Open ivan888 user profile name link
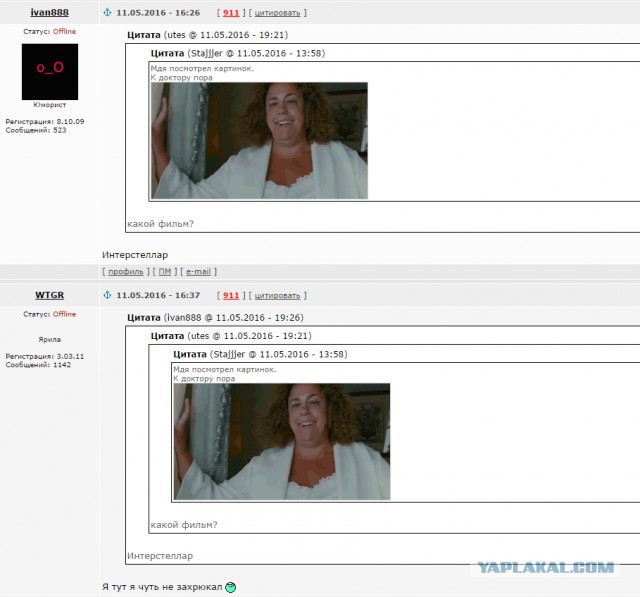 coord(49,12)
